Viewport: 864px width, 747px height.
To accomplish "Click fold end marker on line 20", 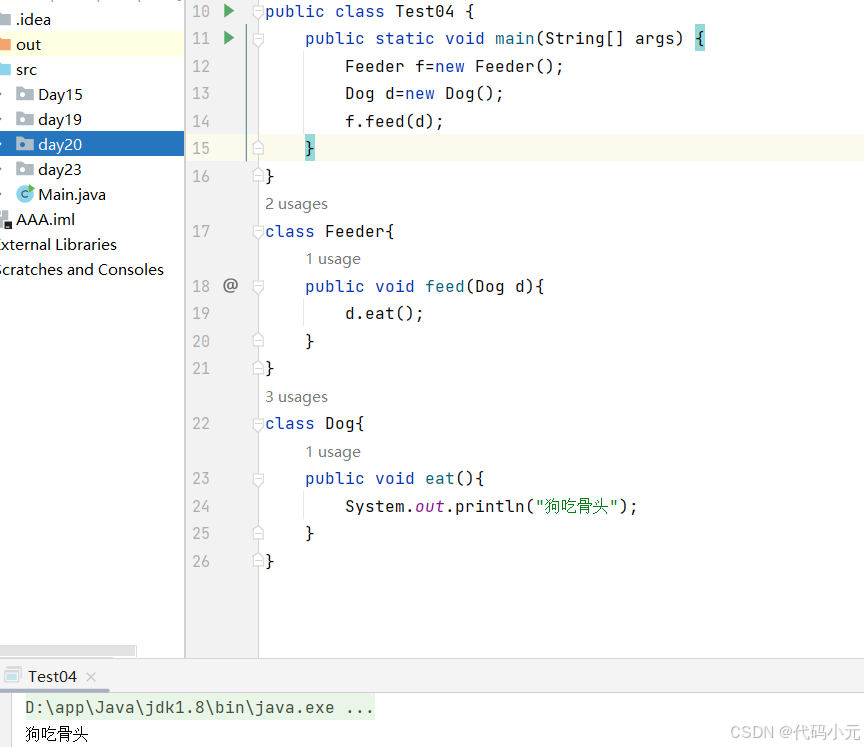I will [x=257, y=340].
